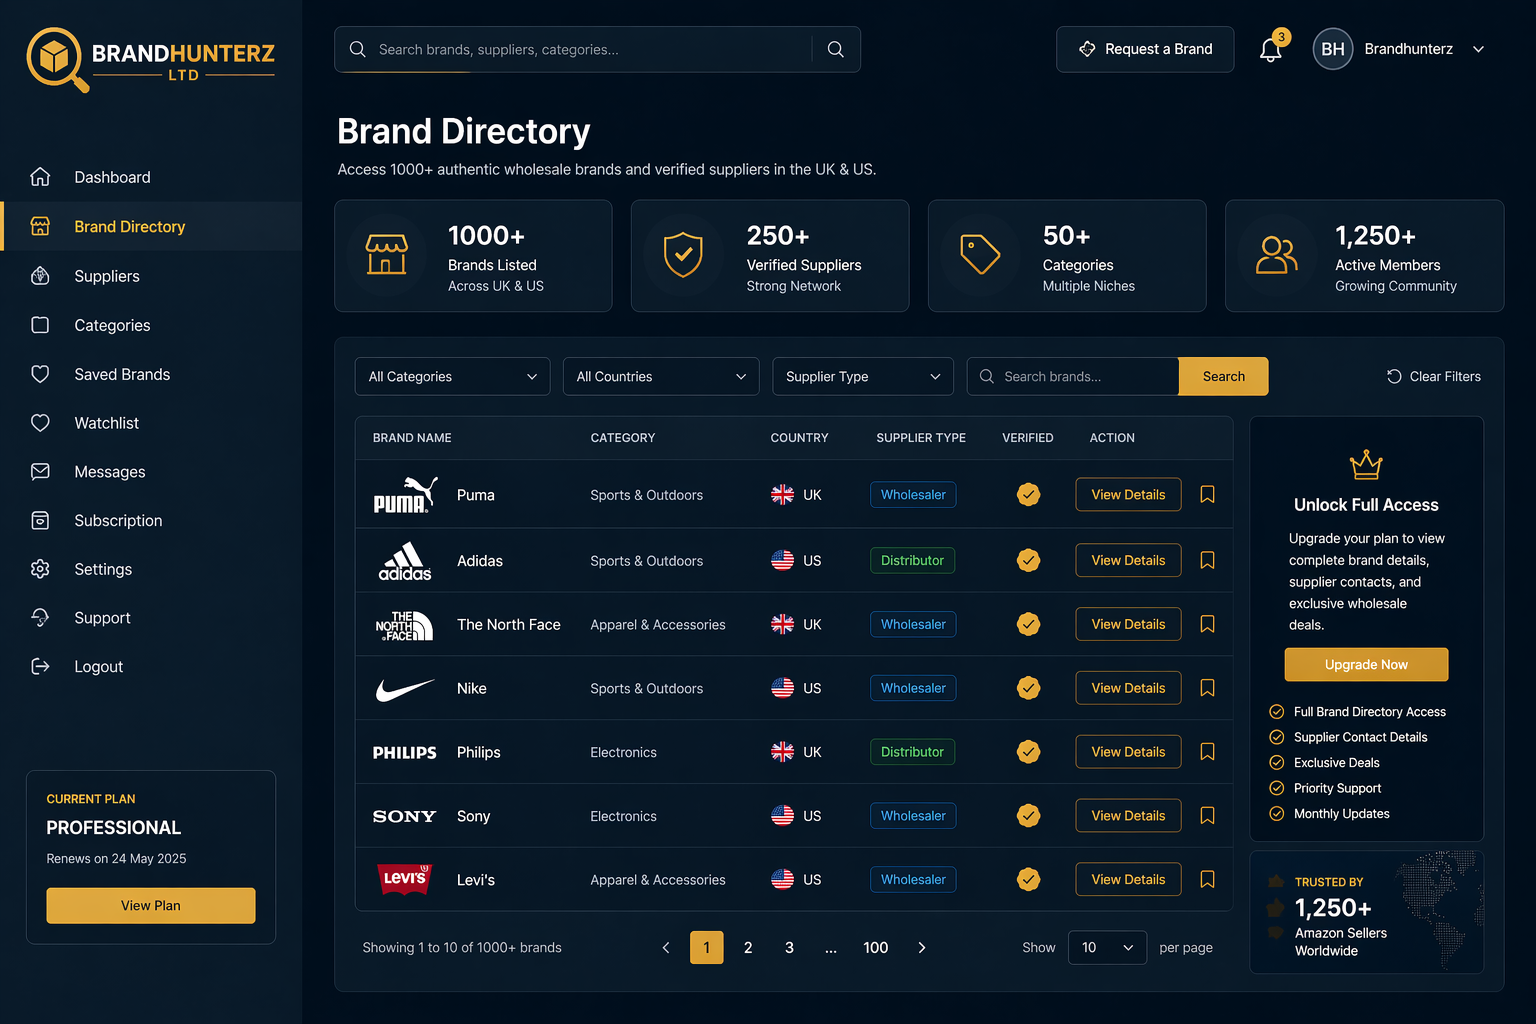Click the yellow Search button
The image size is (1536, 1024).
pyautogui.click(x=1223, y=376)
